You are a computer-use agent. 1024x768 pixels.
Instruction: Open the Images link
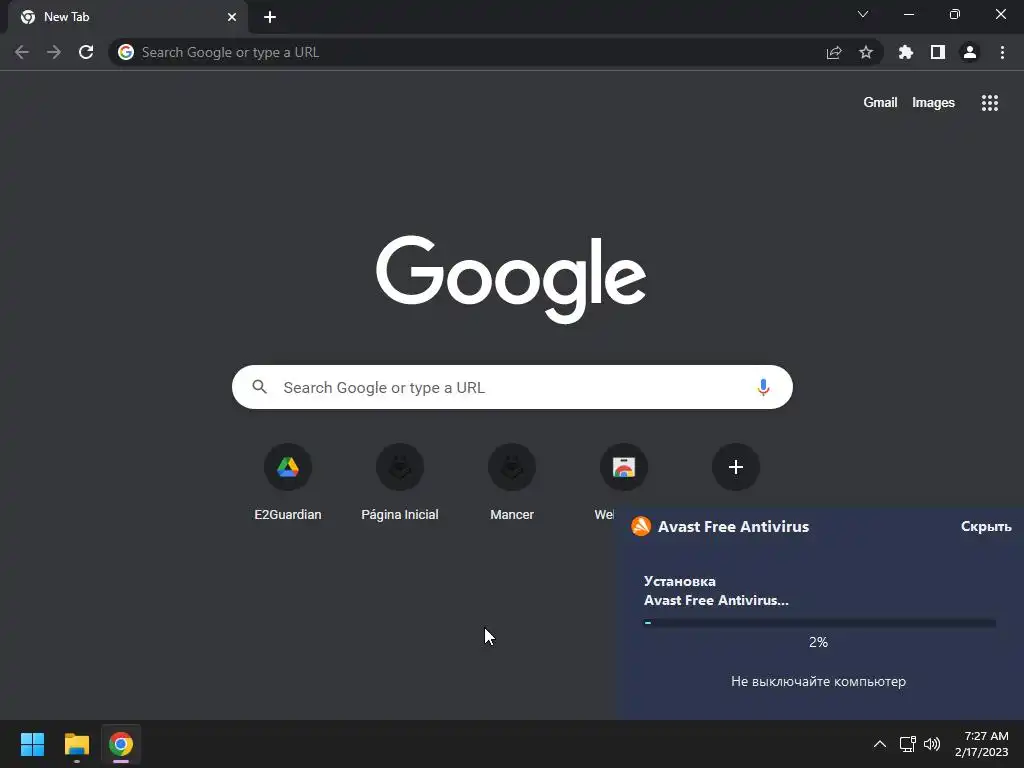933,103
